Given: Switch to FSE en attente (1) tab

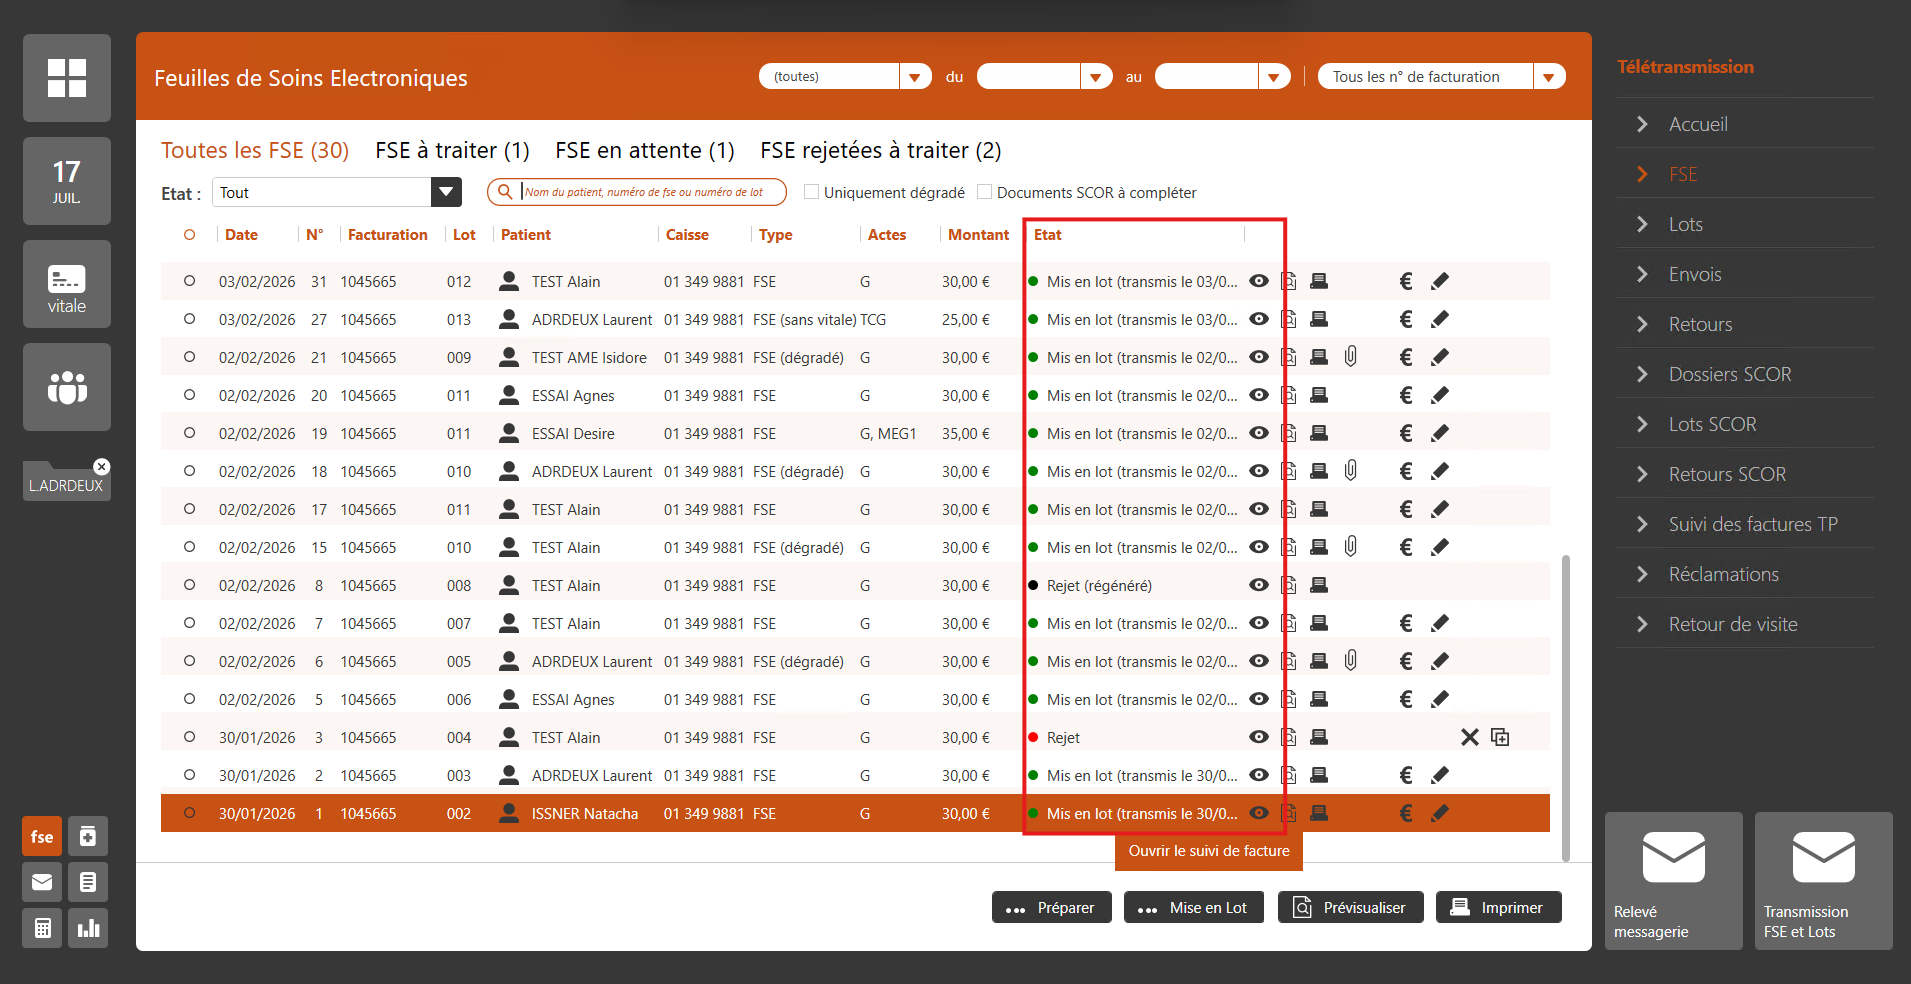Looking at the screenshot, I should (x=645, y=150).
